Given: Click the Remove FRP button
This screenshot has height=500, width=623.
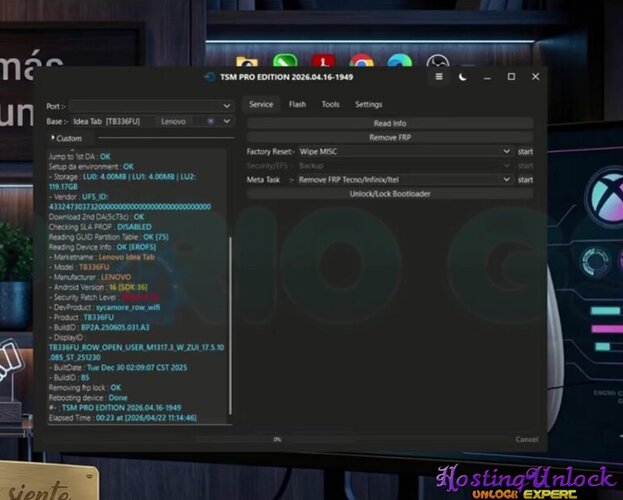Looking at the screenshot, I should pos(390,138).
